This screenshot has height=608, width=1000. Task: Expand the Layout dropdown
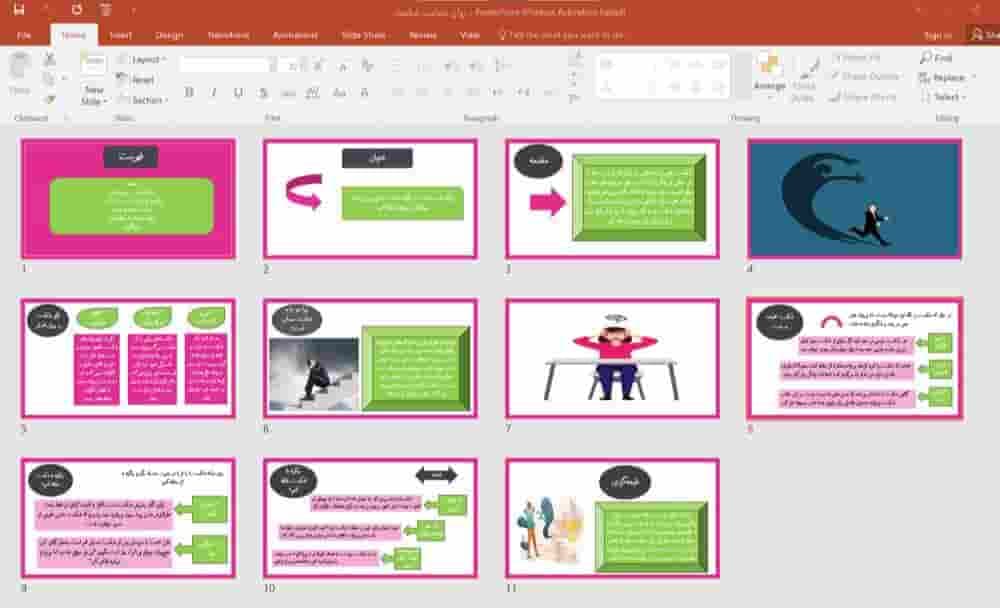(142, 59)
